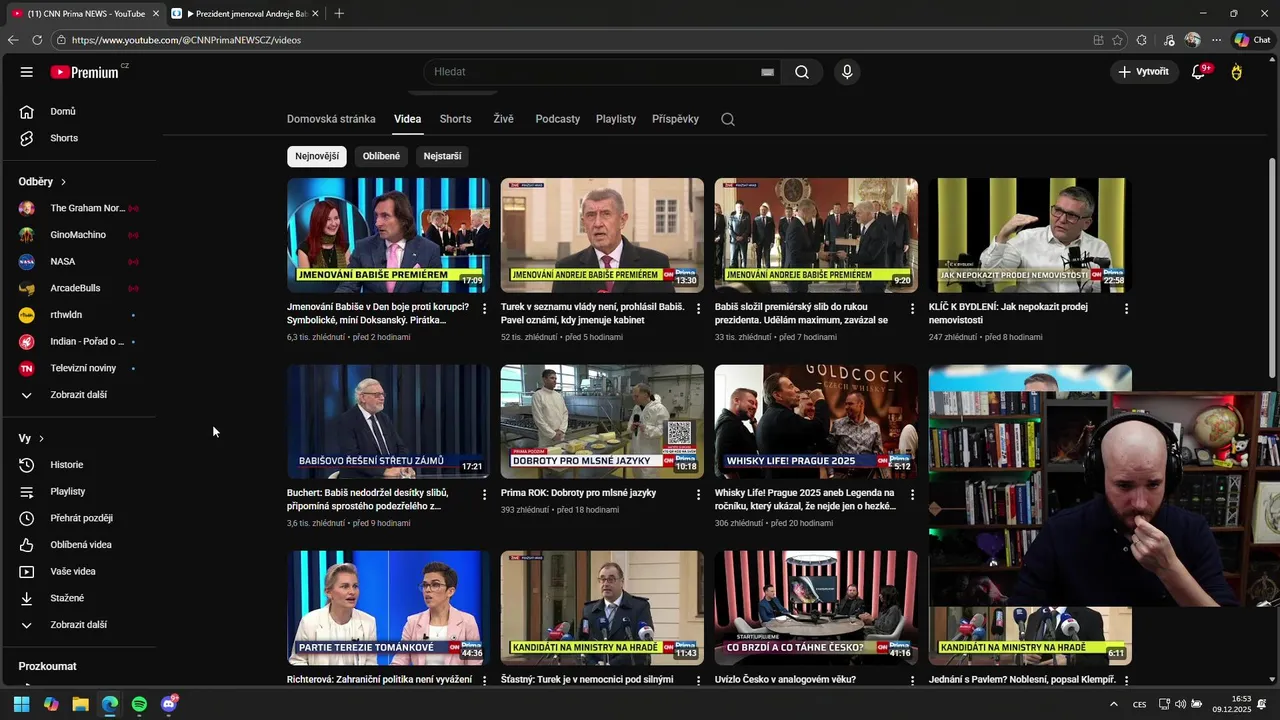This screenshot has width=1280, height=720.
Task: Open options menu for Whisky Life video
Action: click(912, 495)
